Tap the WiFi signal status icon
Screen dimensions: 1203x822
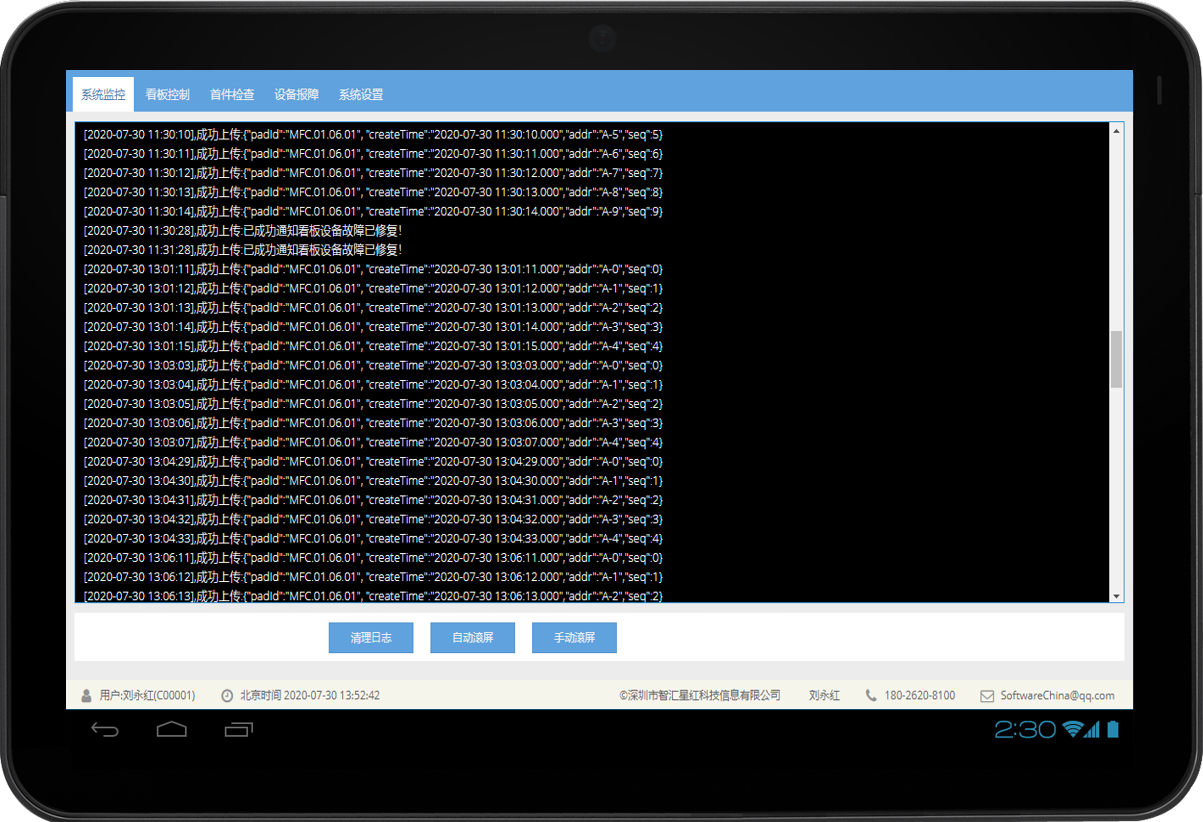tap(1073, 729)
